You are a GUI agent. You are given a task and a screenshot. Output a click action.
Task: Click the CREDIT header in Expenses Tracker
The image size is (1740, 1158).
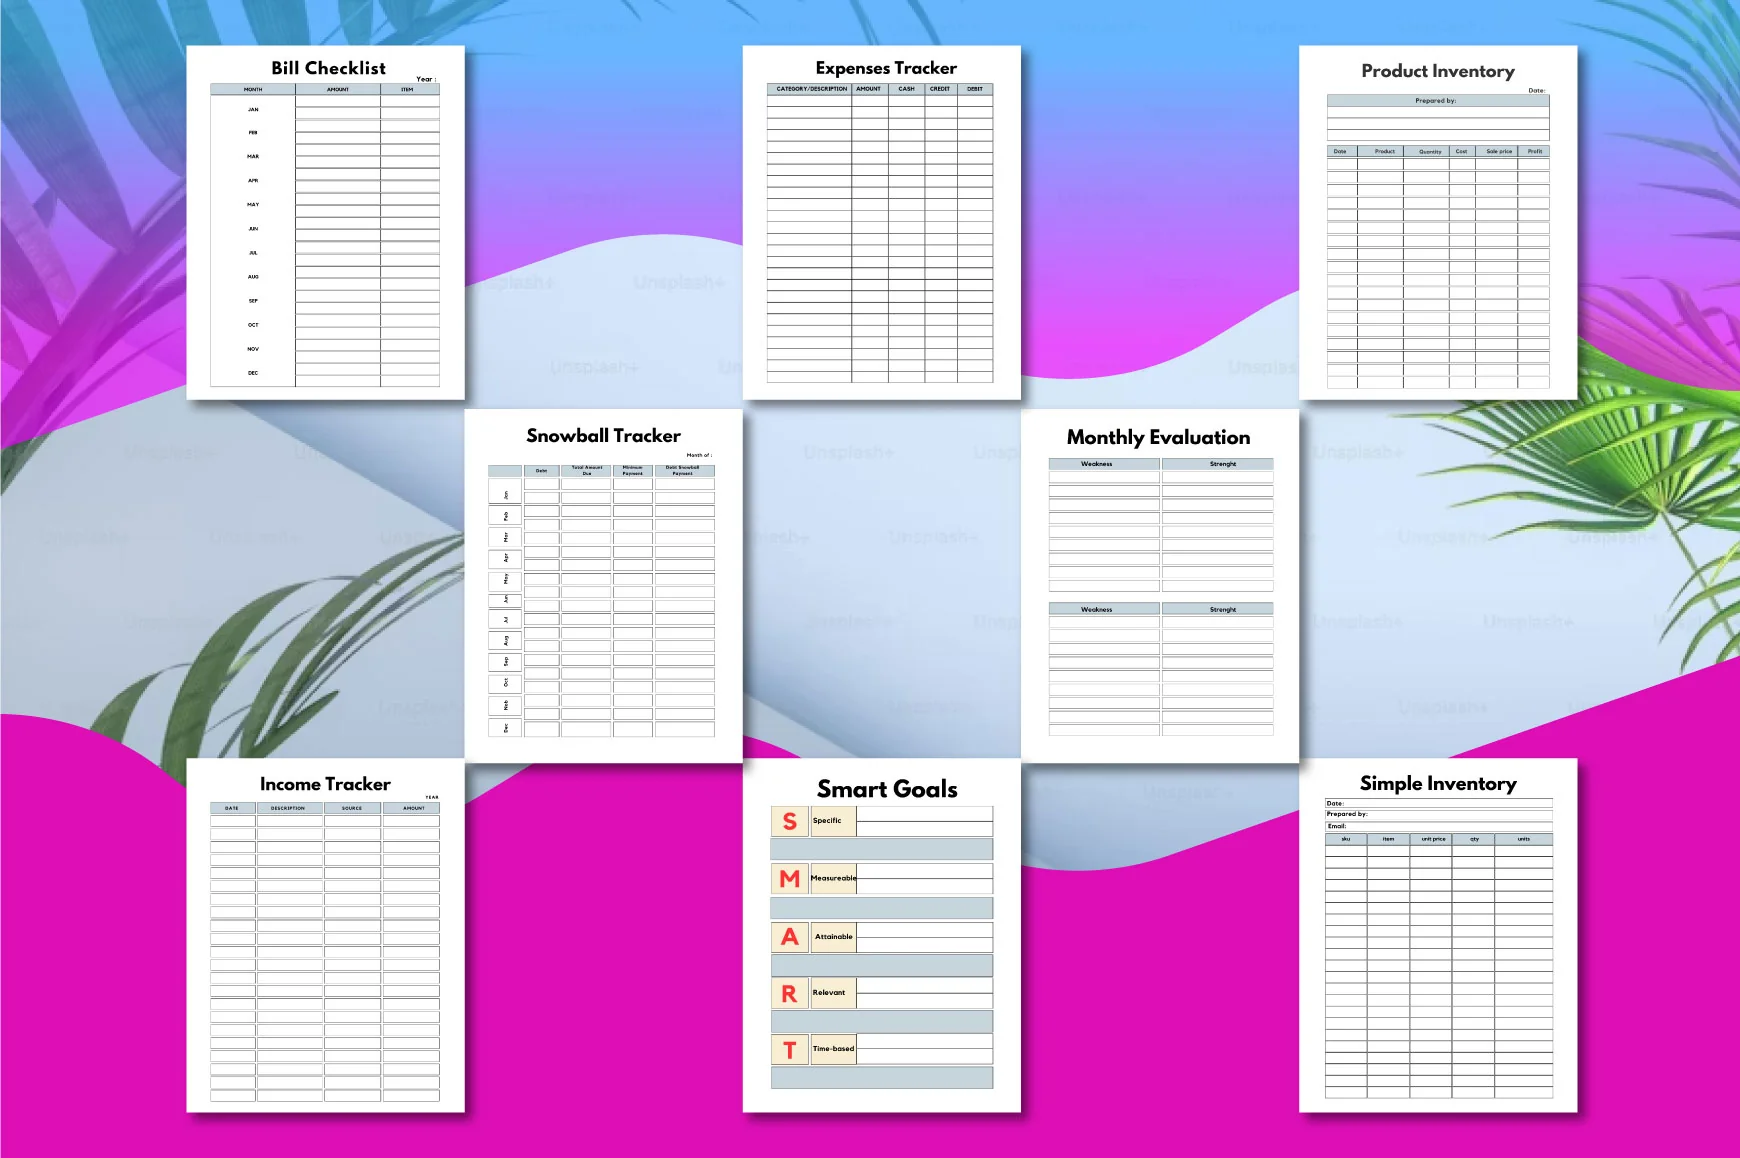pyautogui.click(x=940, y=89)
